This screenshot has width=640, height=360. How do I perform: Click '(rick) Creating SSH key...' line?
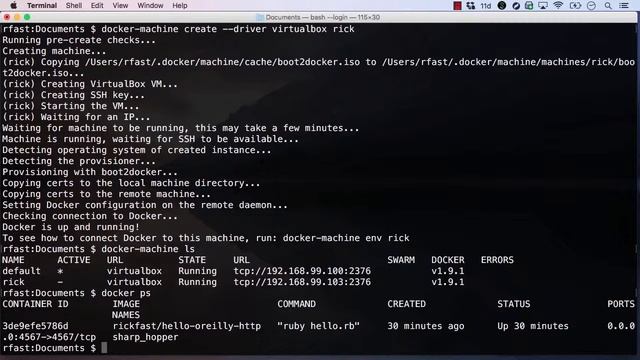[x=73, y=95]
